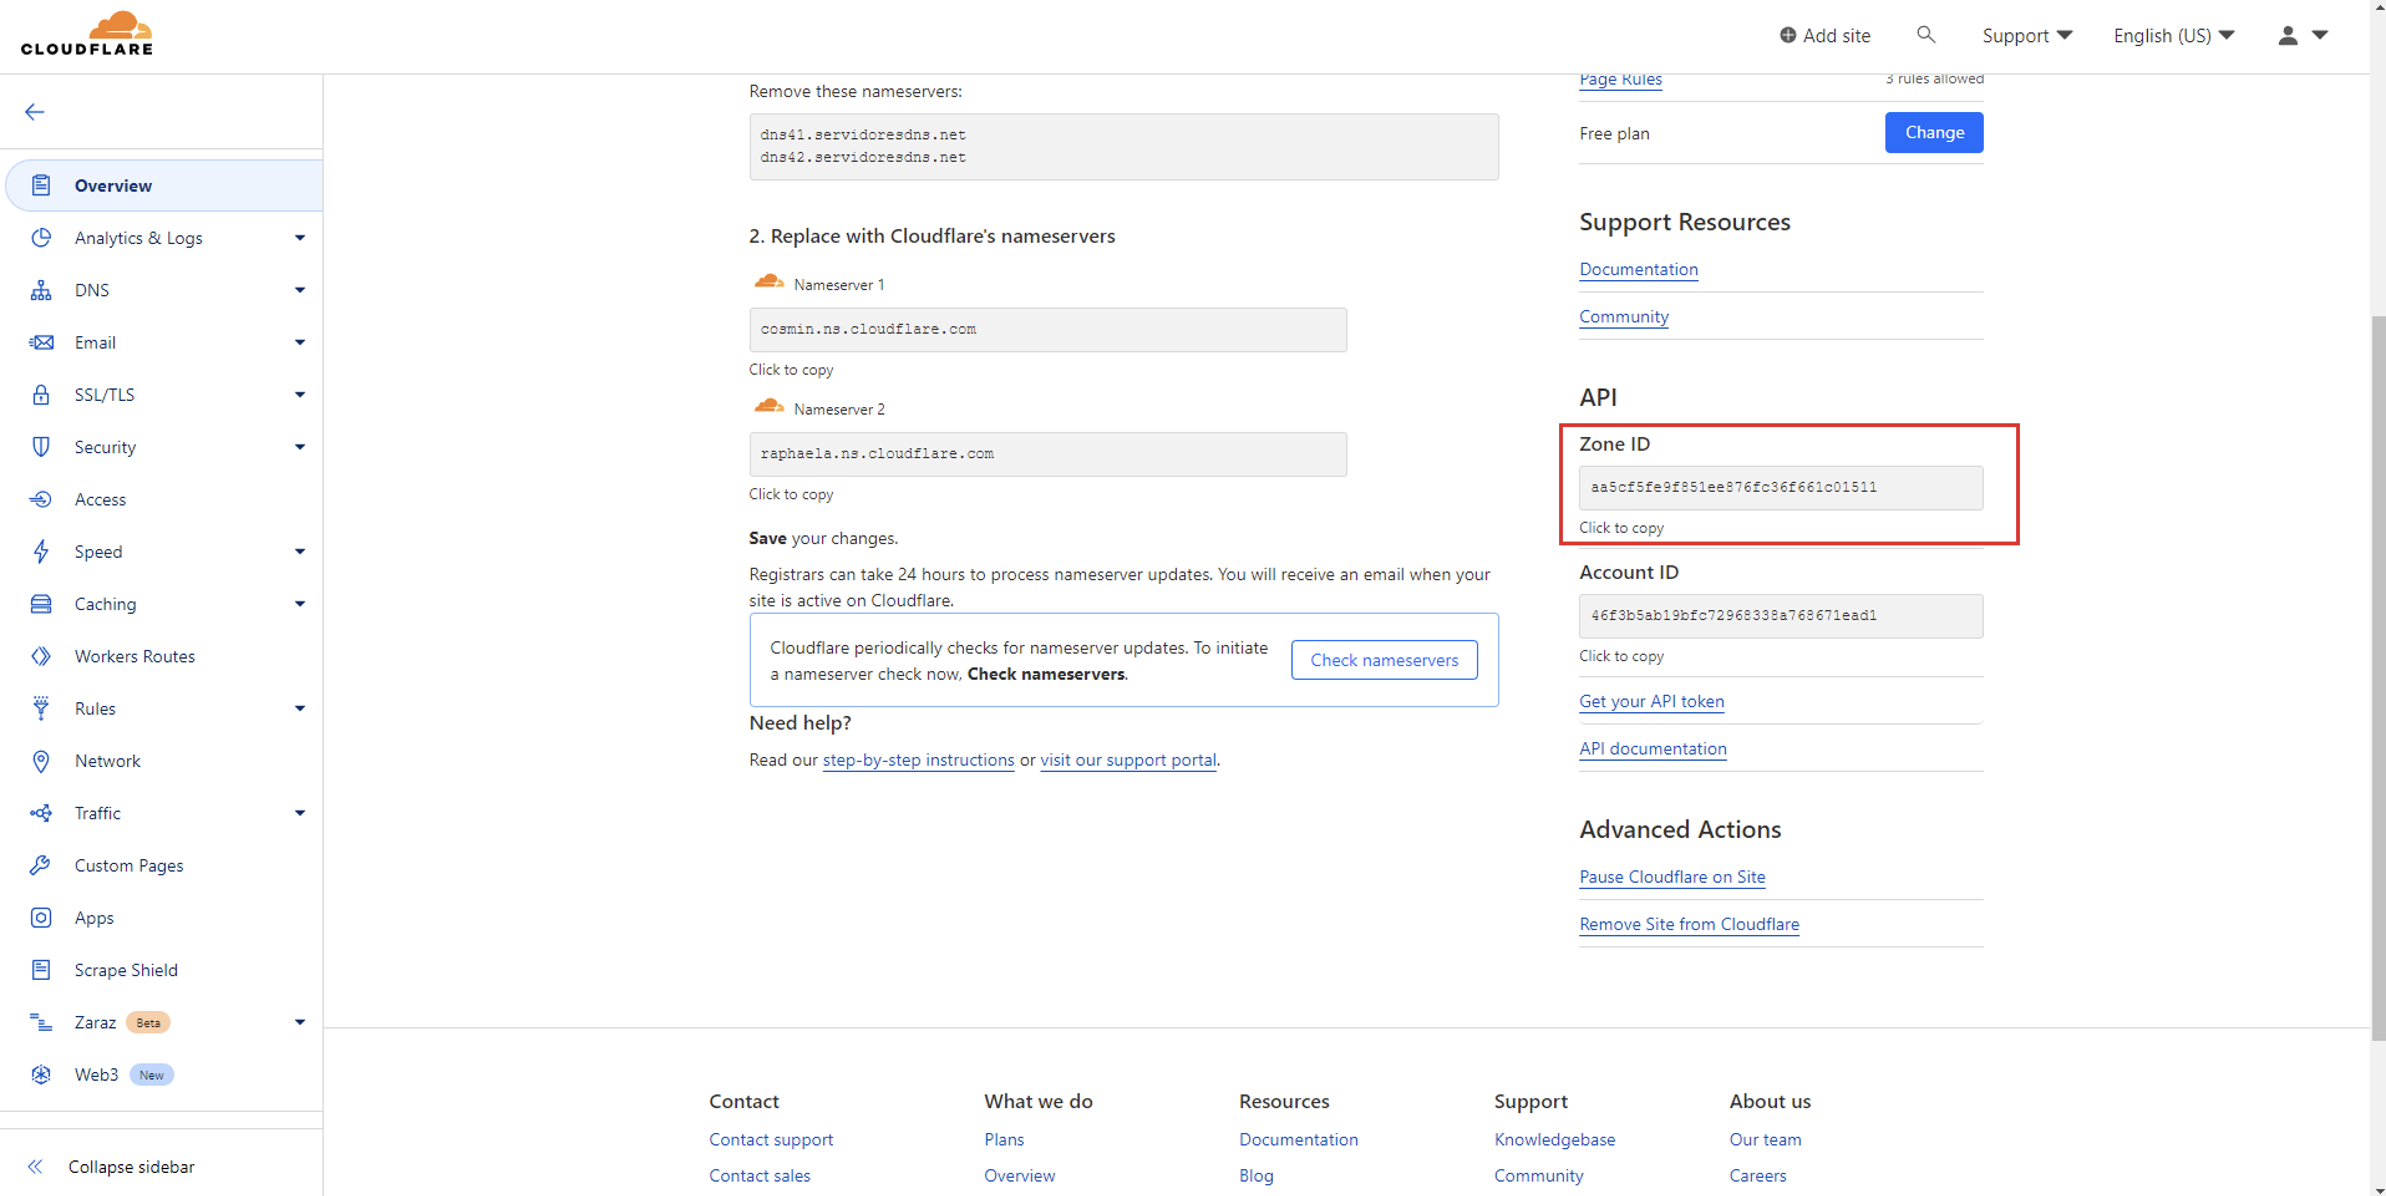Image resolution: width=2386 pixels, height=1196 pixels.
Task: Click the Apps sidebar icon
Action: (41, 918)
